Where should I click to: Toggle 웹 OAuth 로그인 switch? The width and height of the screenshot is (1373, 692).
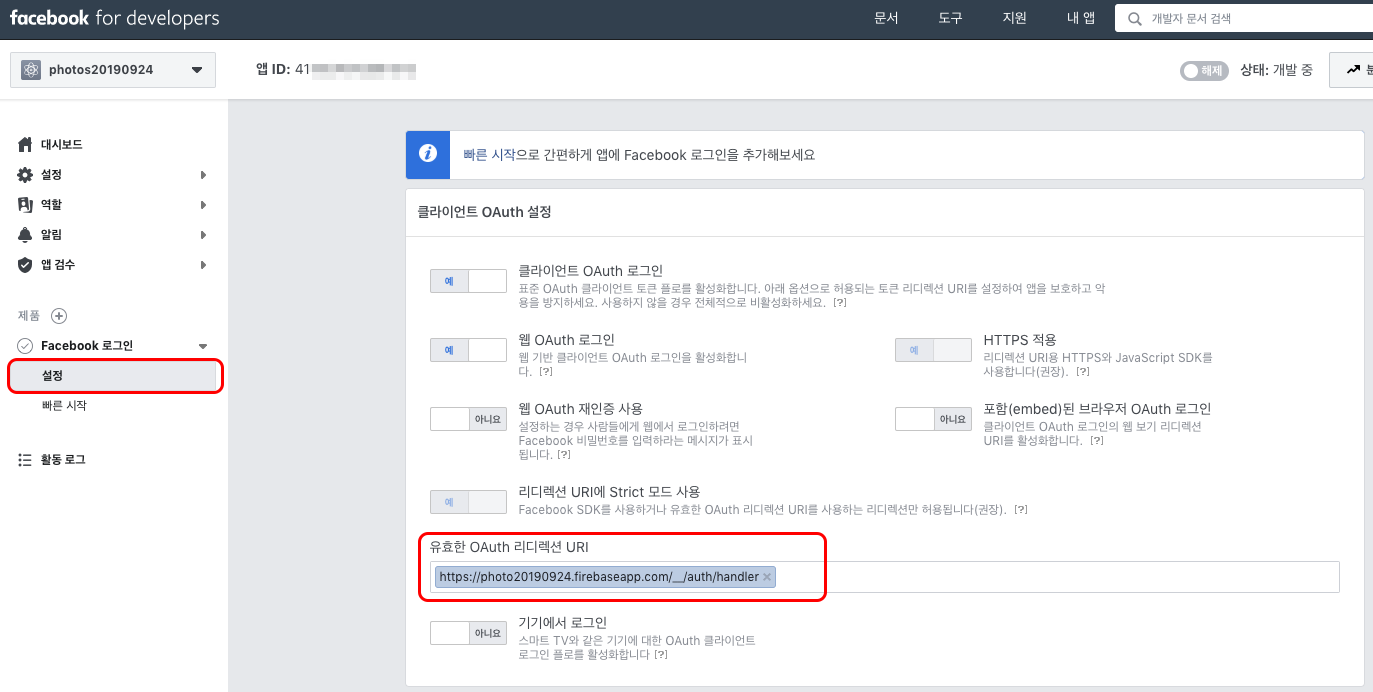pos(468,350)
